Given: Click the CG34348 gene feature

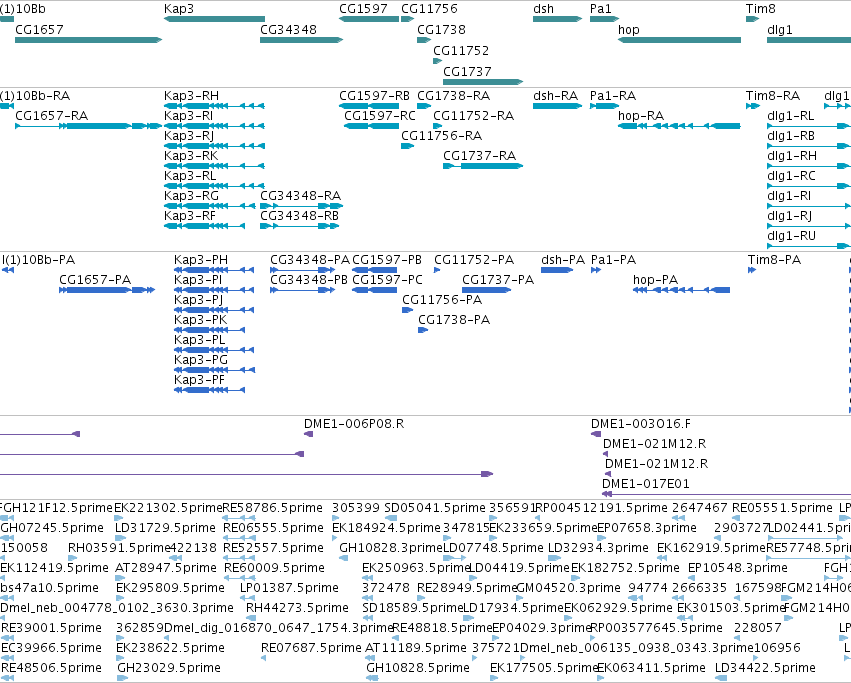Looking at the screenshot, I should 301,40.
